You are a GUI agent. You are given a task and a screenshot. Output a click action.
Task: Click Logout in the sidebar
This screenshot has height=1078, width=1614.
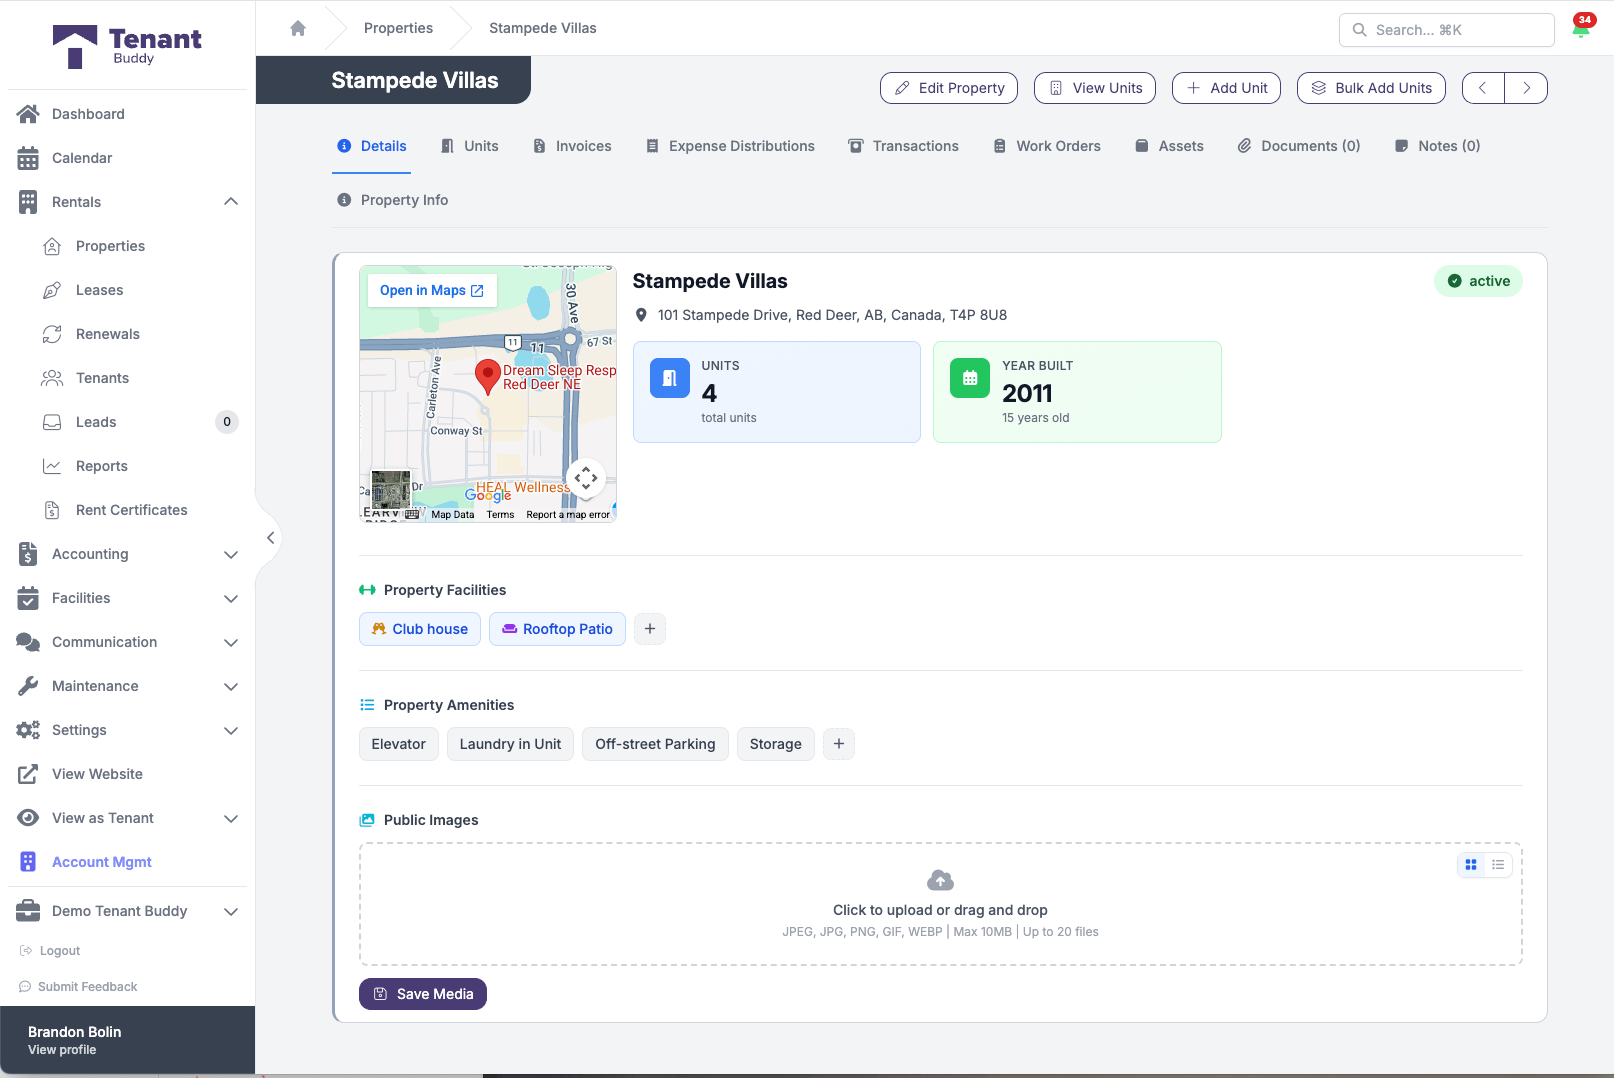[x=50, y=951]
